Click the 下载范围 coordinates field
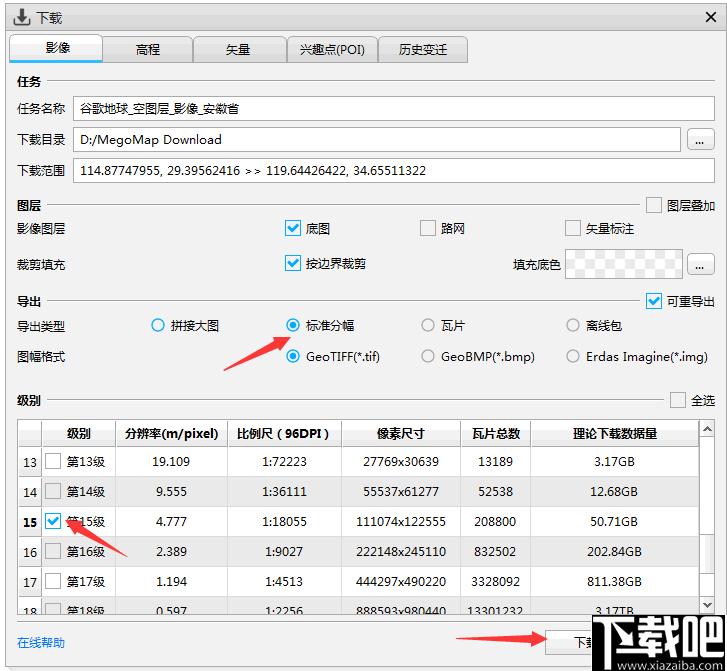Viewport: 727px width, 671px height. point(394,171)
